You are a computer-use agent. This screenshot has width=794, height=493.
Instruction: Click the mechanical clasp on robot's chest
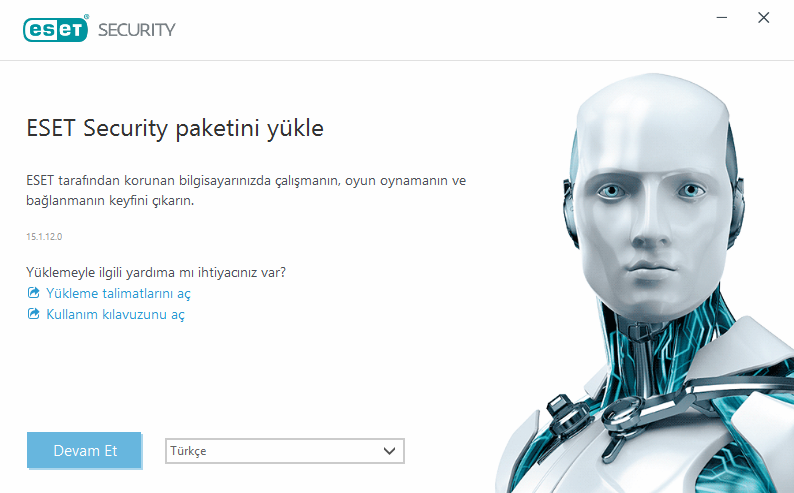point(623,413)
